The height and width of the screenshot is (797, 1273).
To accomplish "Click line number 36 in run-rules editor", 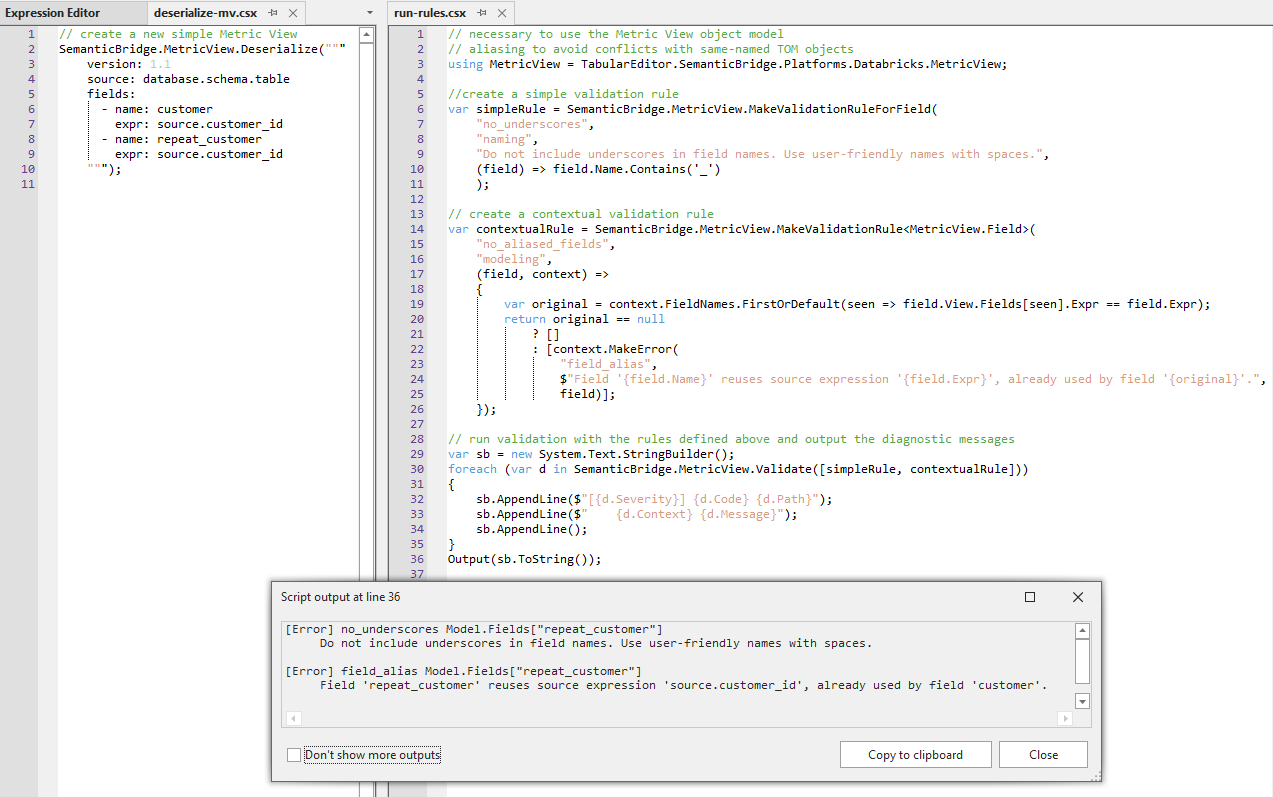I will click(x=418, y=560).
